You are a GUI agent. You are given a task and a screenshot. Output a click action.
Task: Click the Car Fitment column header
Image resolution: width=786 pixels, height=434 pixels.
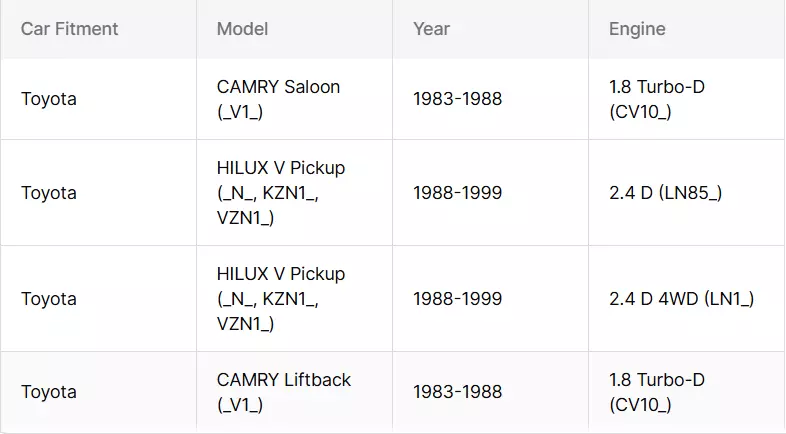[x=69, y=29]
